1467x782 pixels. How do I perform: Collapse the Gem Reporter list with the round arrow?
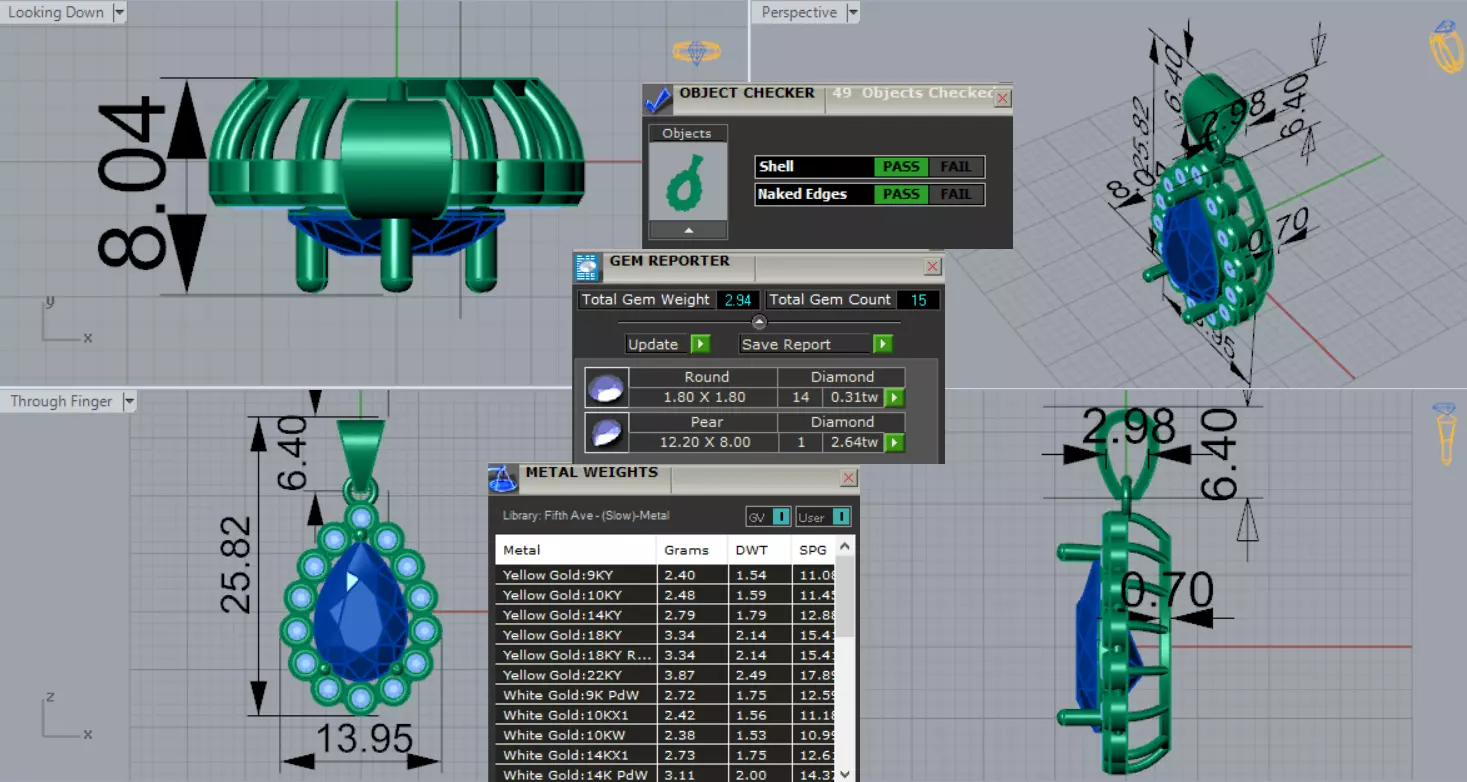tap(759, 322)
